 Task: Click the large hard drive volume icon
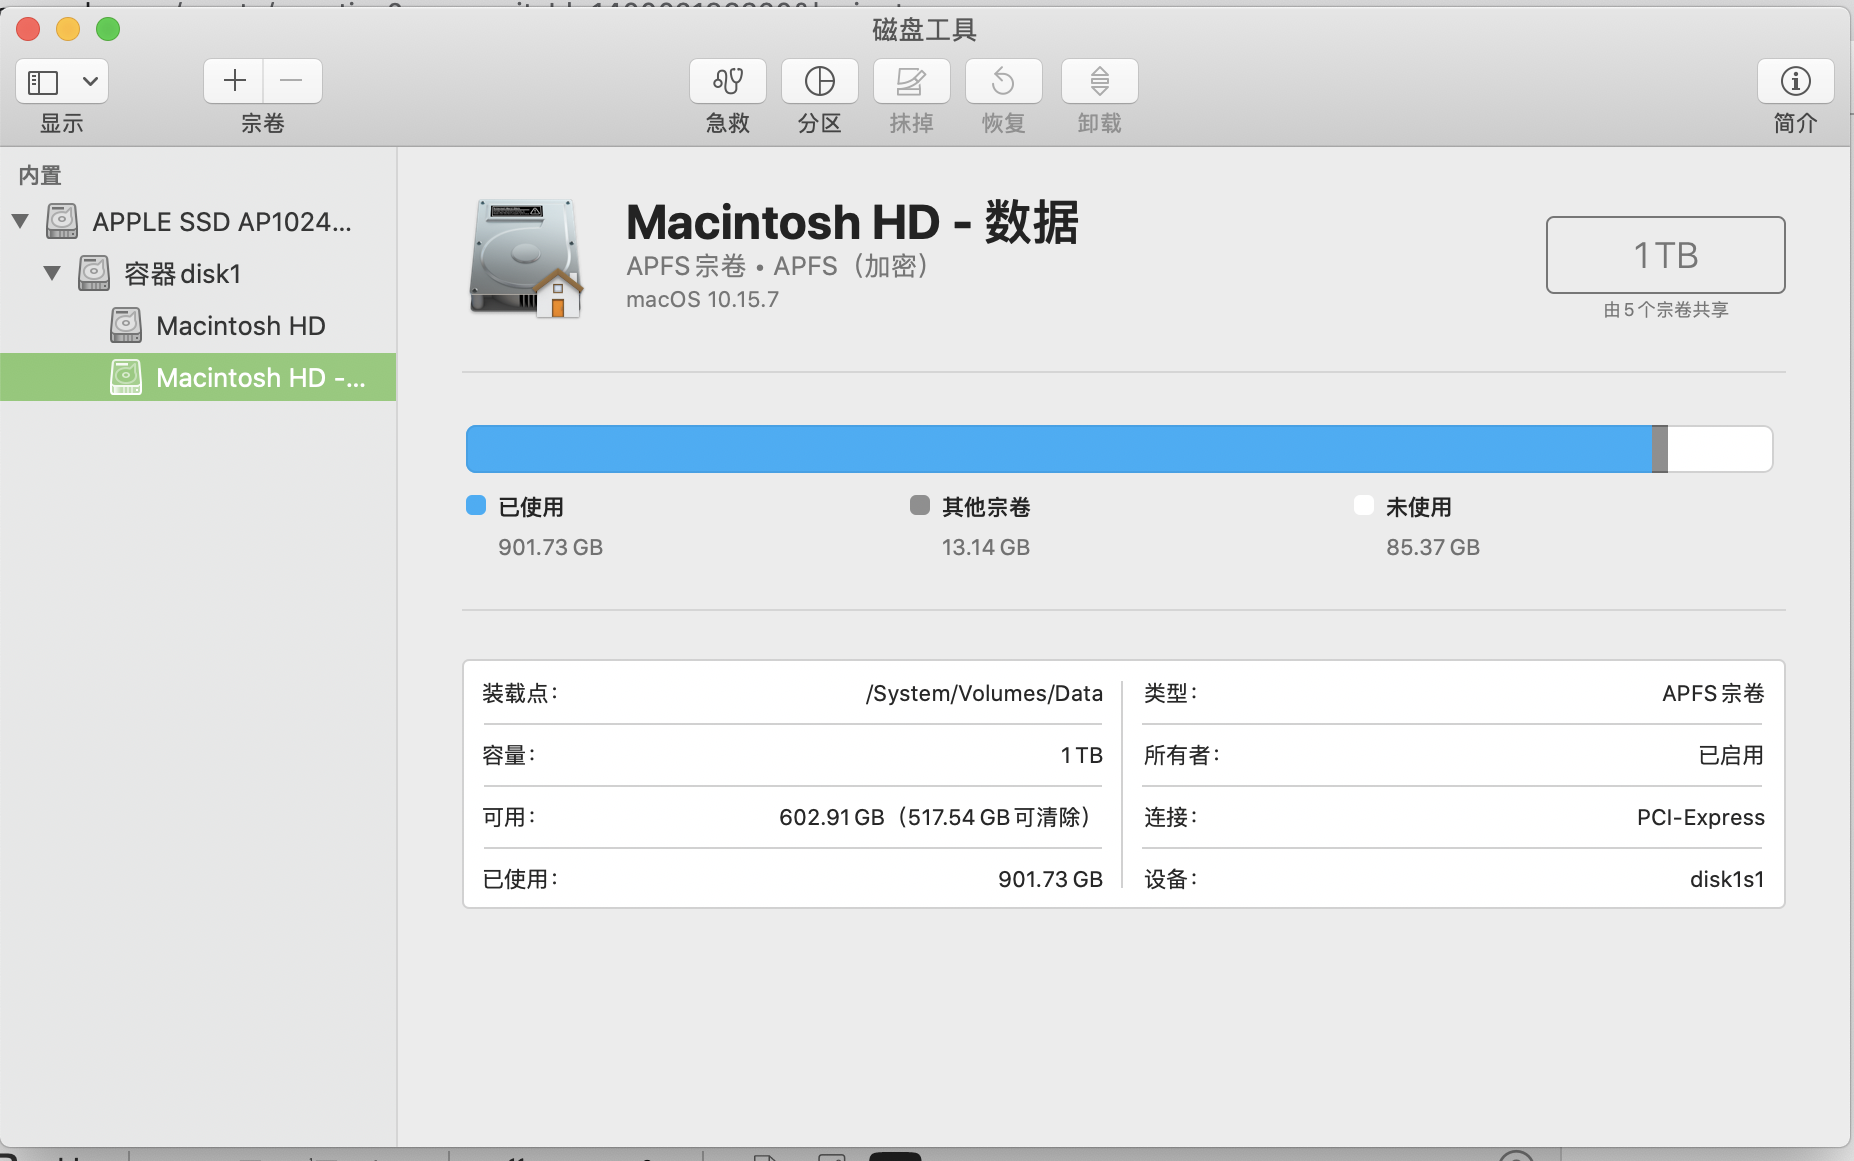[x=525, y=258]
